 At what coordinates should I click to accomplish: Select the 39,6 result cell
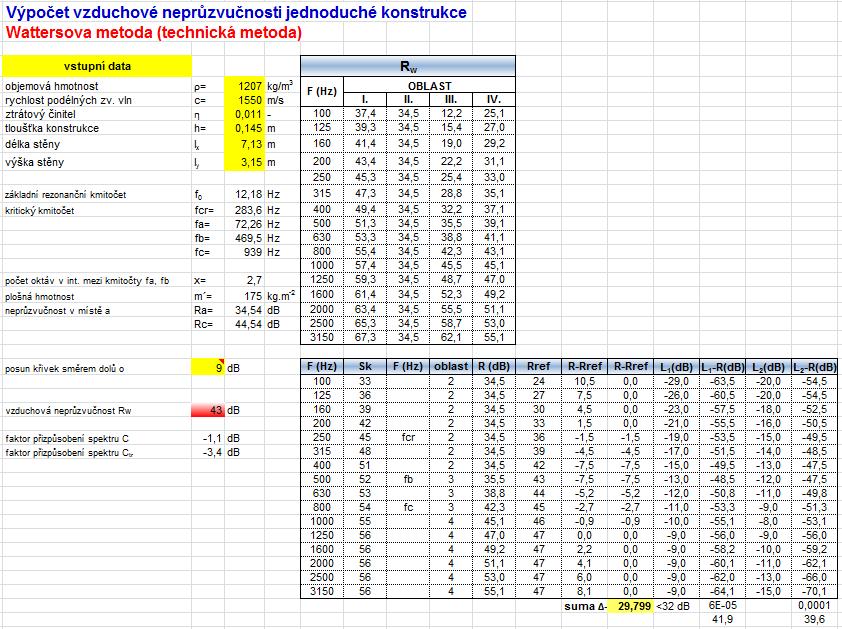click(x=814, y=619)
